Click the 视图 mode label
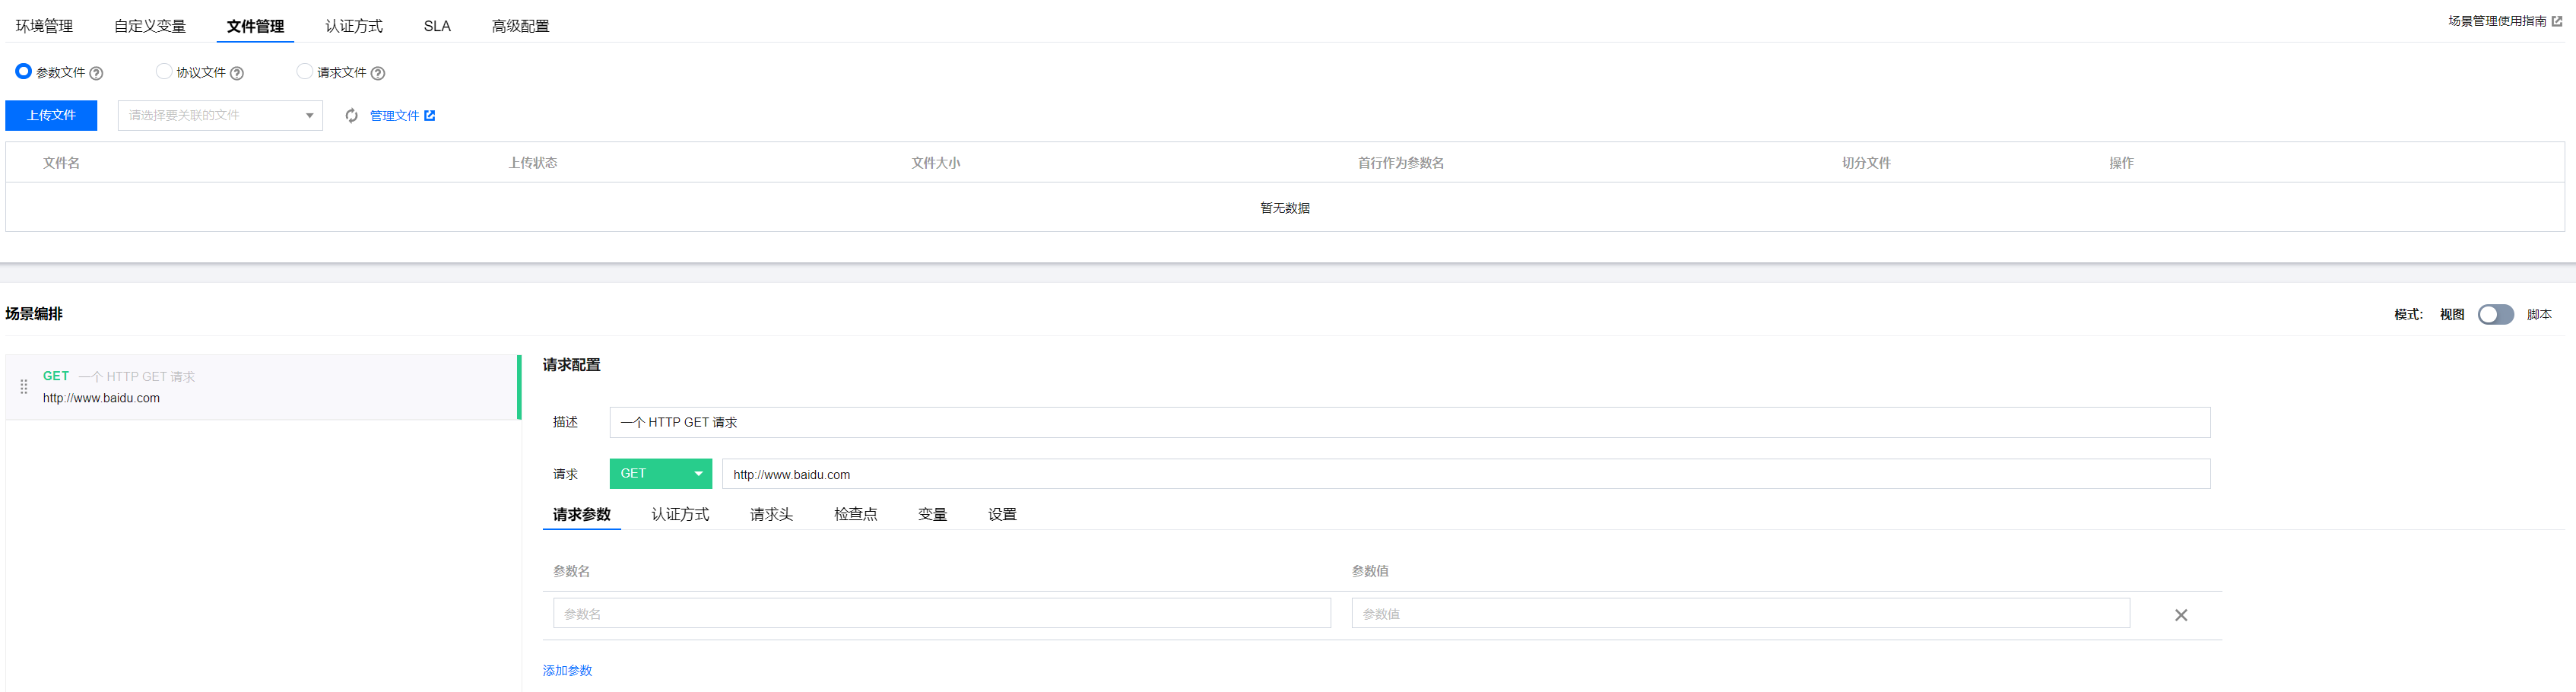 (x=2451, y=315)
